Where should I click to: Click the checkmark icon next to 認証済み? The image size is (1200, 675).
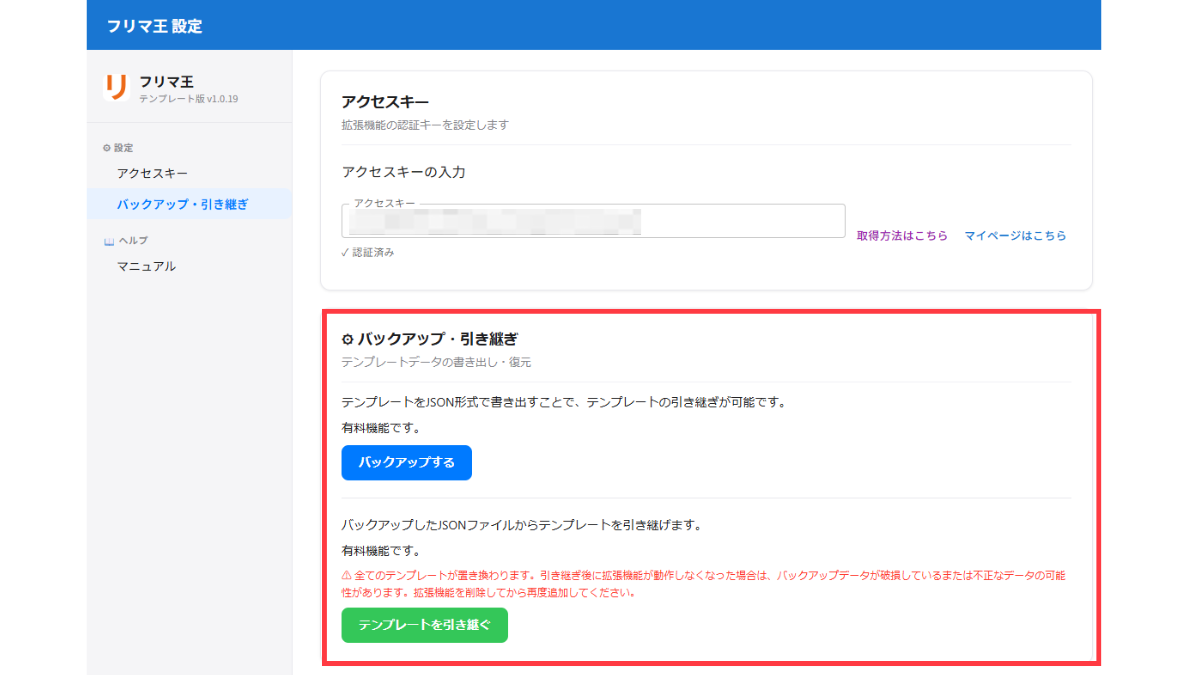point(343,253)
